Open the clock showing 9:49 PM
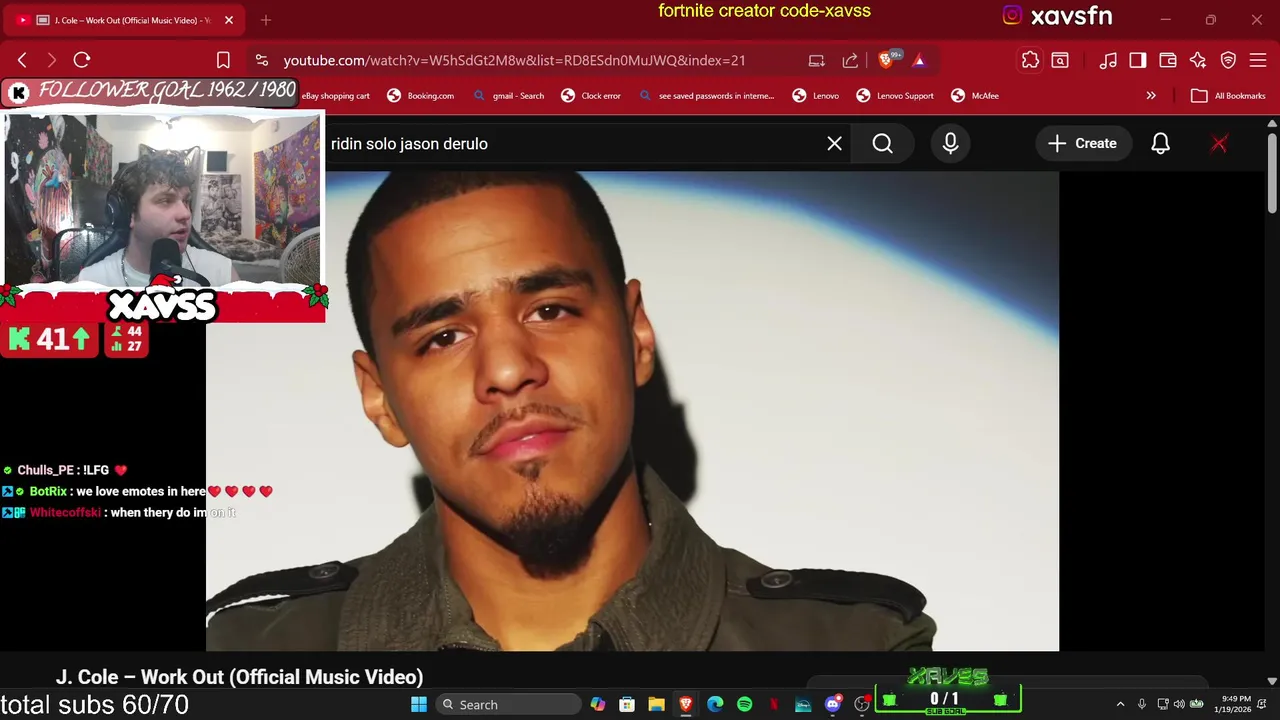Image resolution: width=1280 pixels, height=720 pixels. [1235, 705]
